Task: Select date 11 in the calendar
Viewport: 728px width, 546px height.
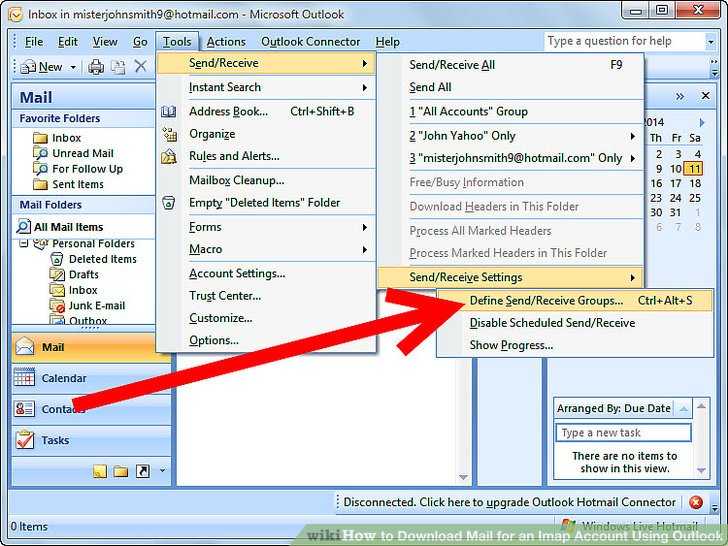Action: 694,169
